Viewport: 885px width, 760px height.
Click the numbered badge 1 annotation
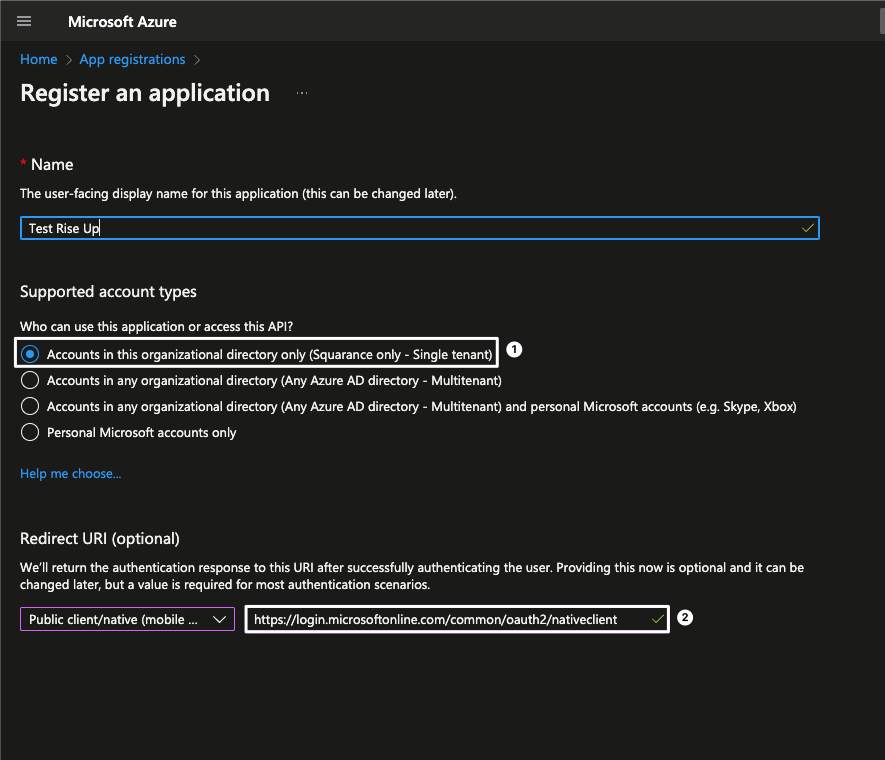coord(514,350)
